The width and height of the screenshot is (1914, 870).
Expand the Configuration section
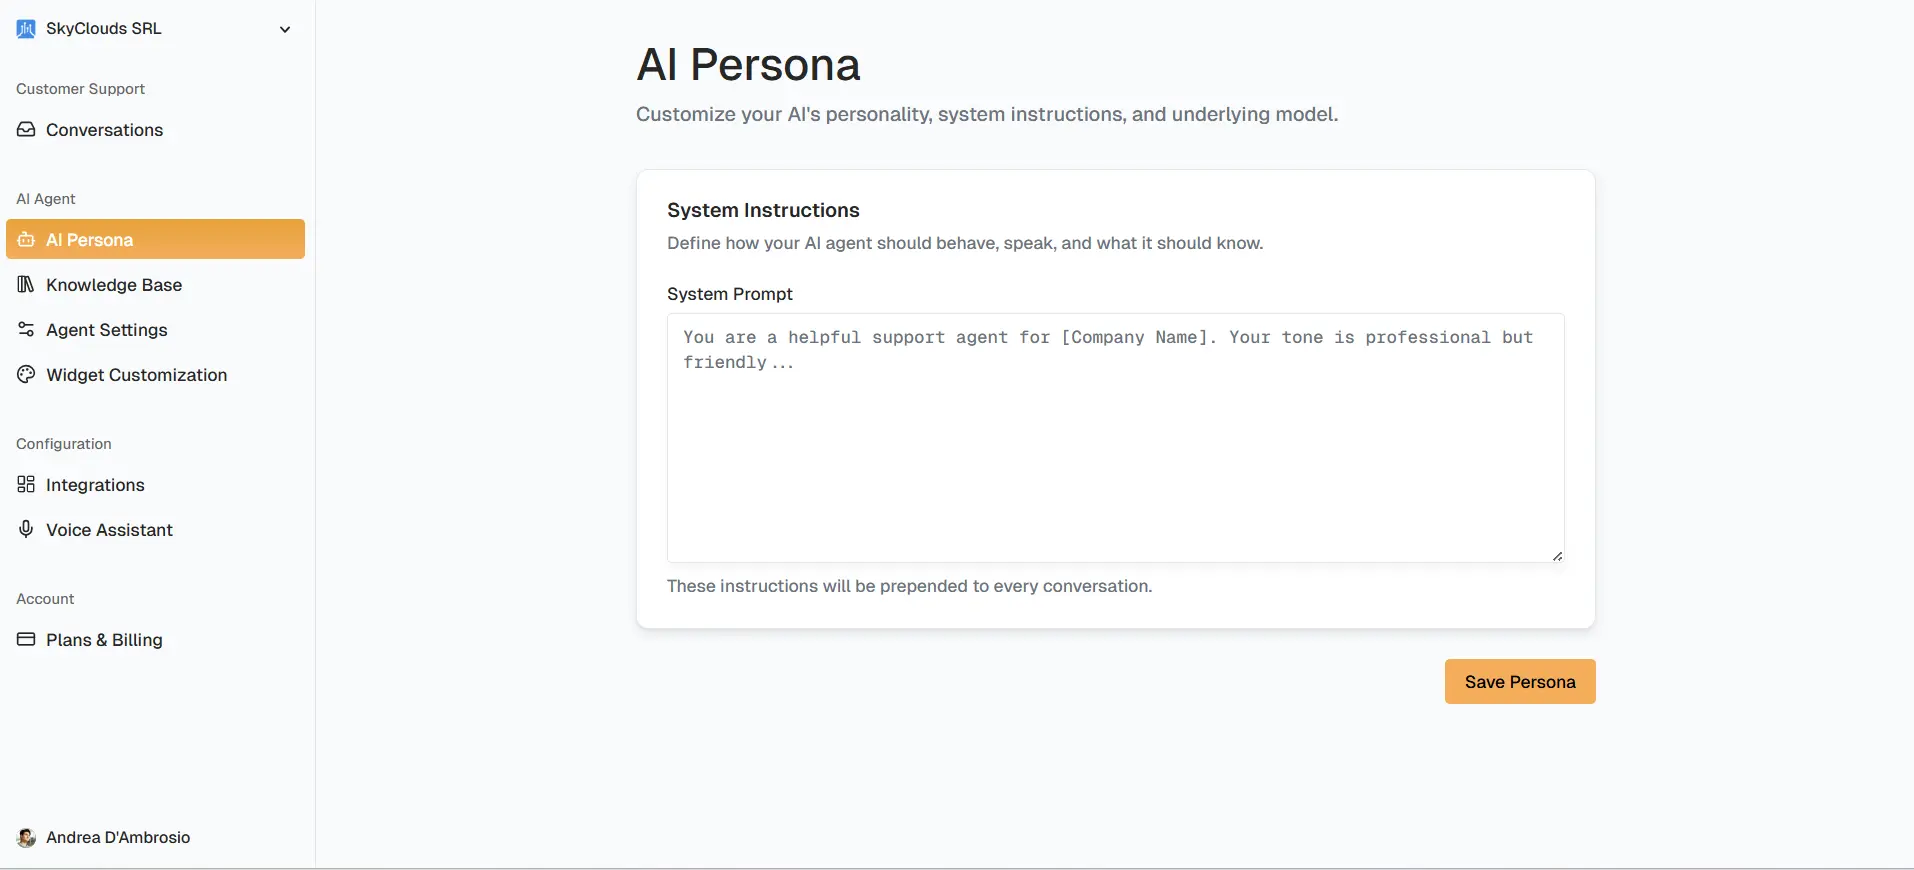(x=62, y=444)
